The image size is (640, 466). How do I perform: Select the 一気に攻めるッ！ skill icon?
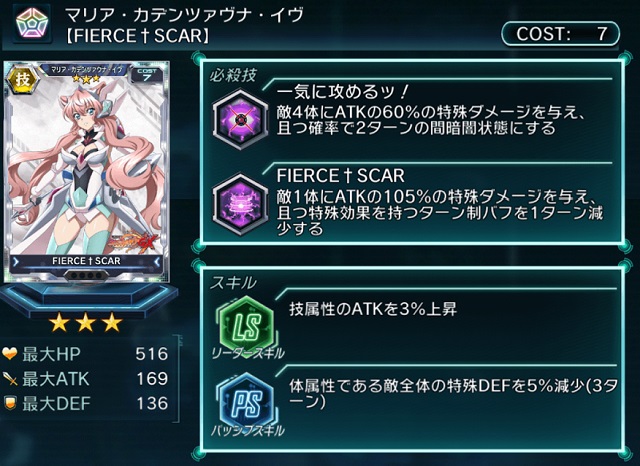(241, 119)
